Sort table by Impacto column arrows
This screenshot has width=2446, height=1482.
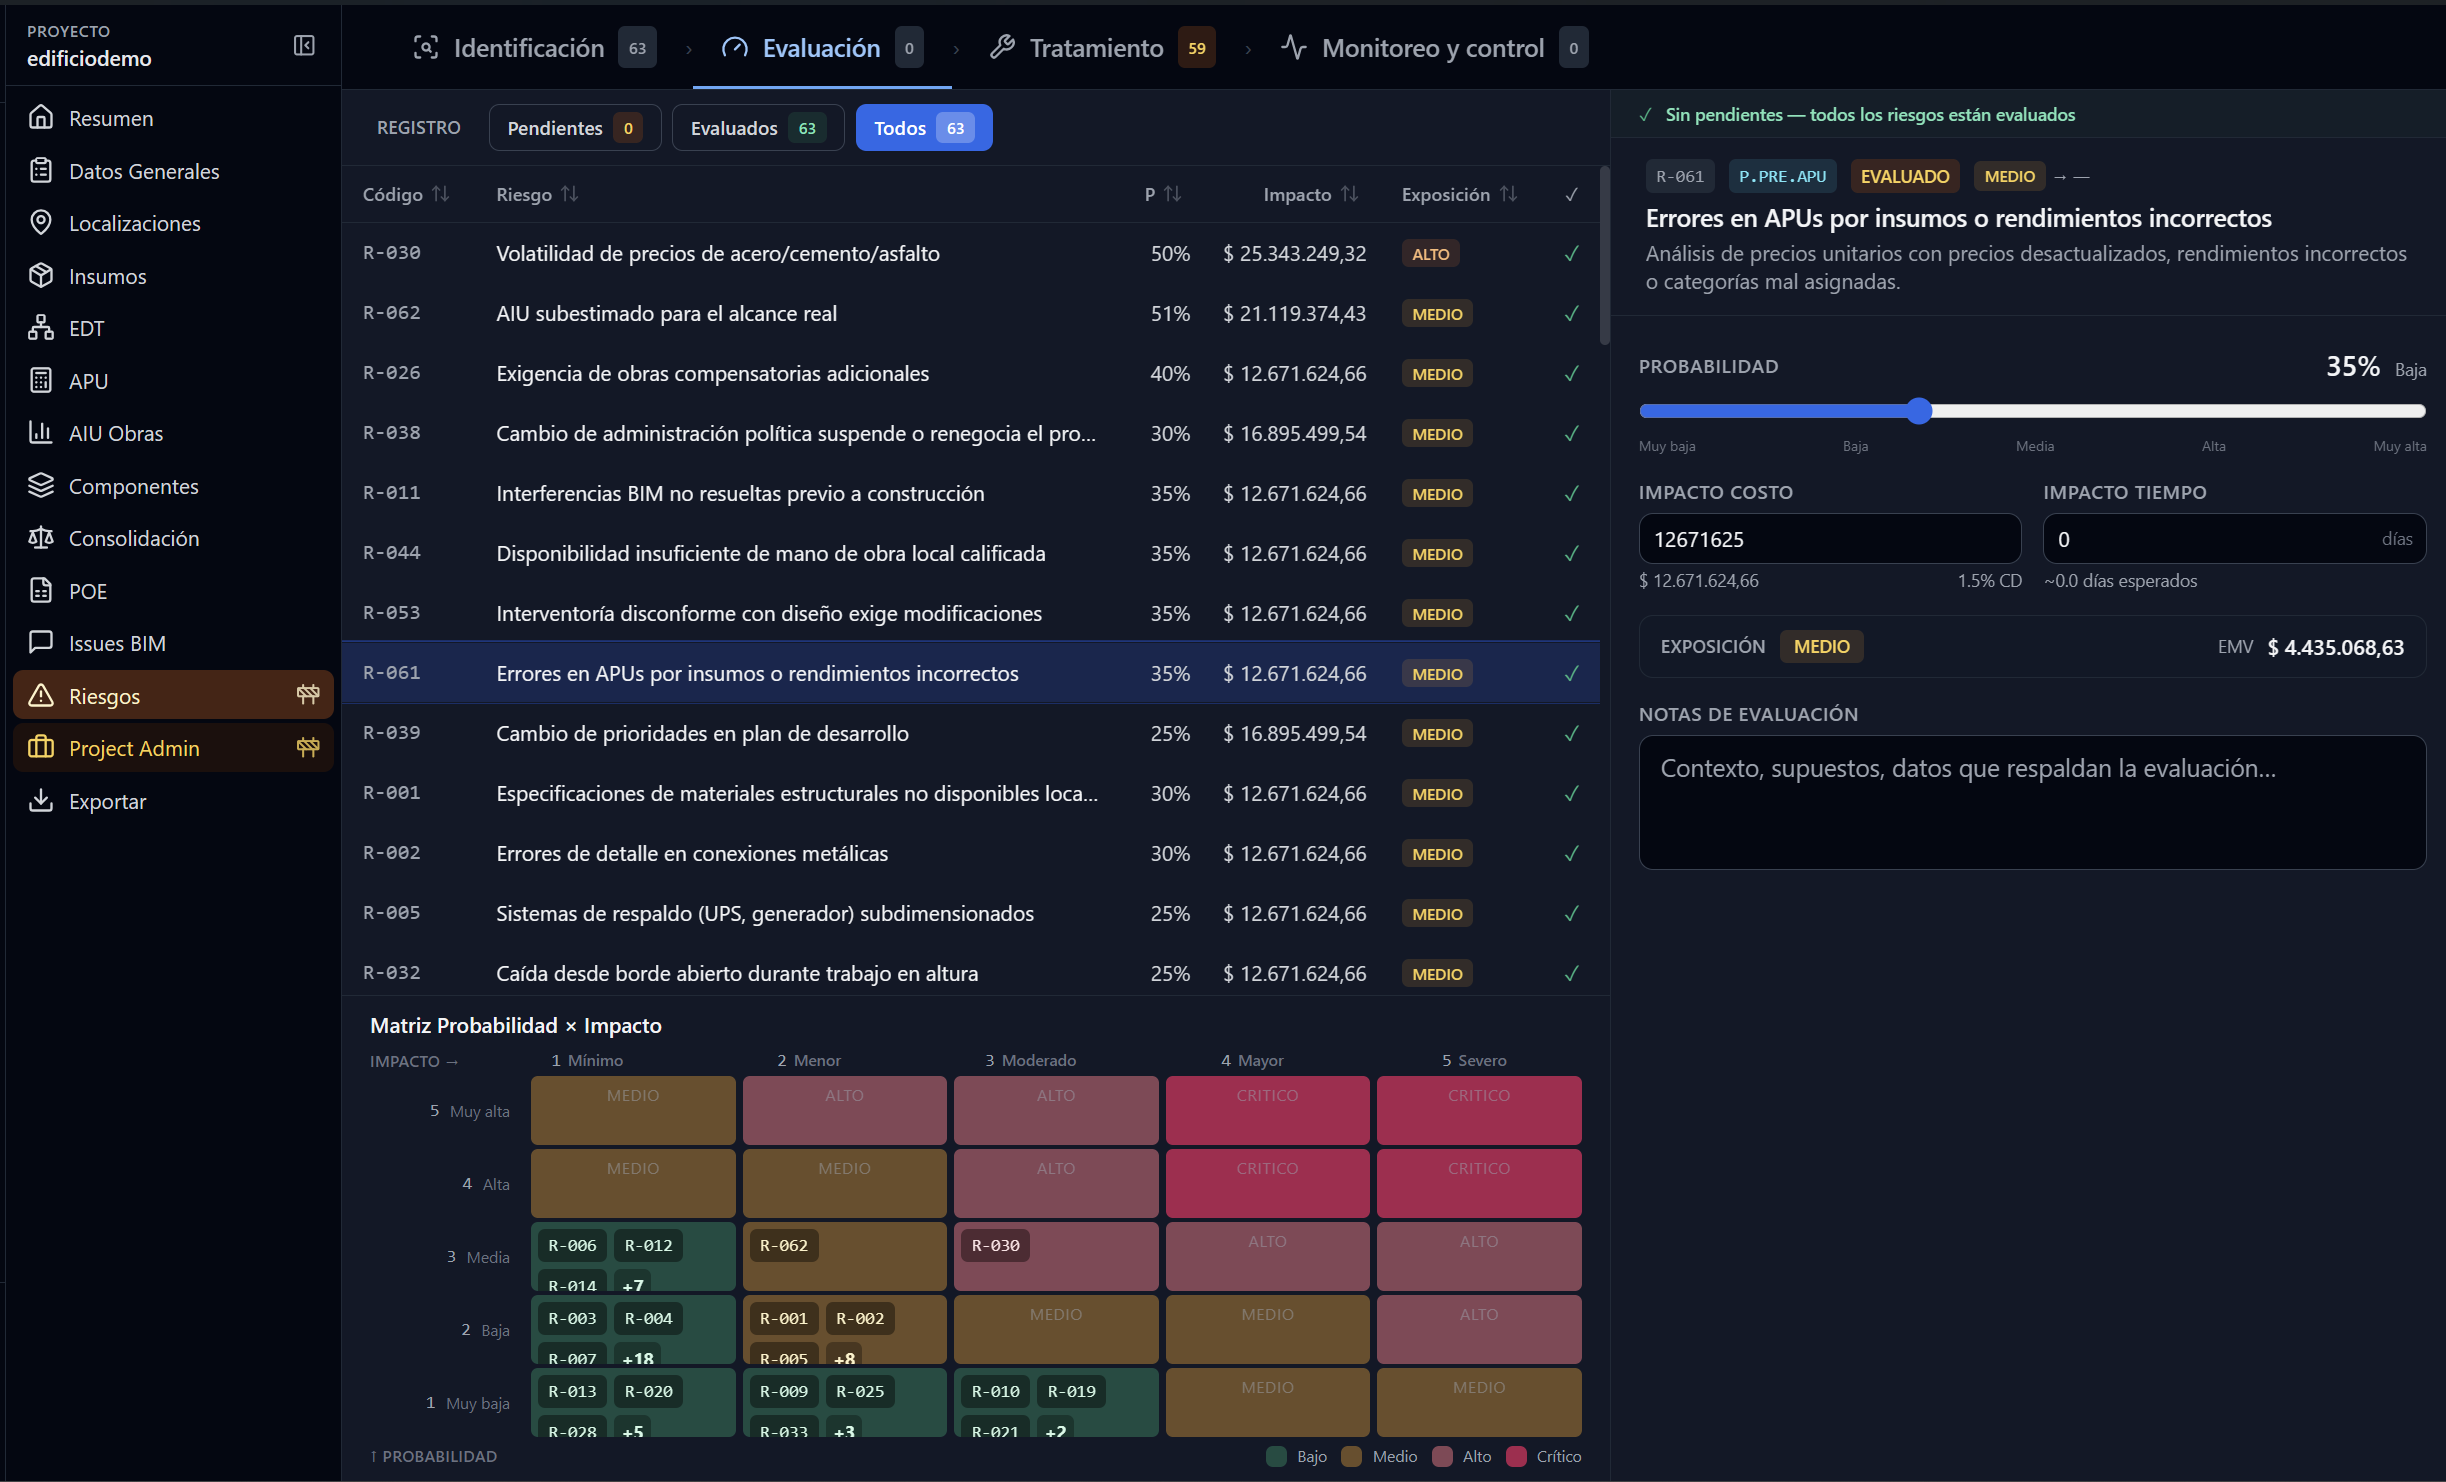point(1349,194)
